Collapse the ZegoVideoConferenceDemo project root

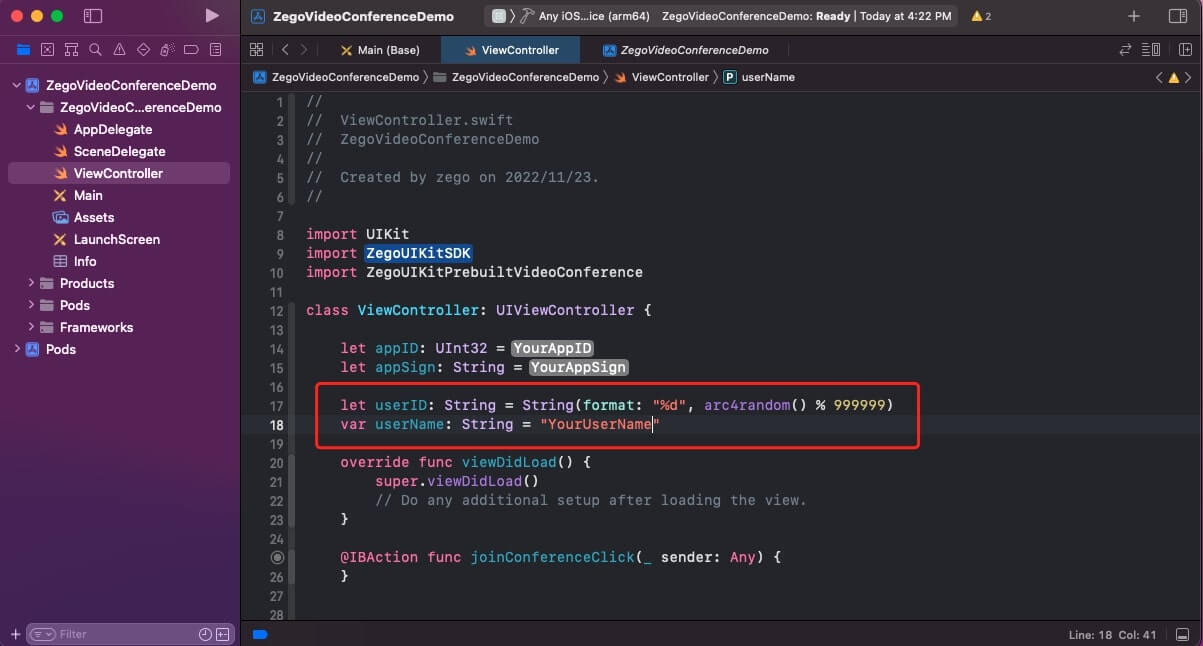click(x=16, y=85)
